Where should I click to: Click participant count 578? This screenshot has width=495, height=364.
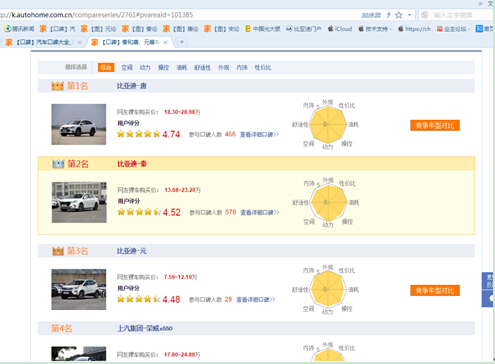(x=231, y=212)
